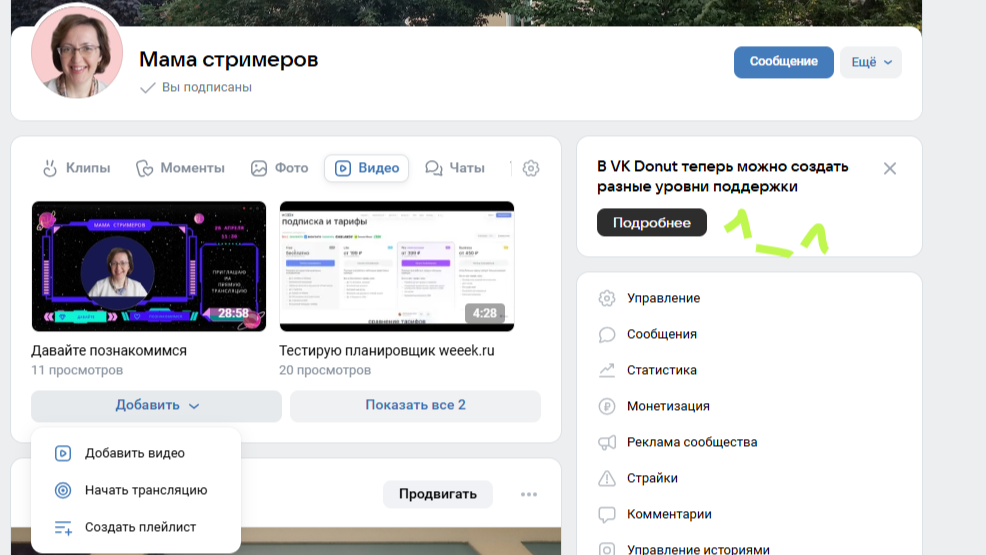Close the VK Donut banner
Screen dimensions: 986x555
click(x=890, y=168)
